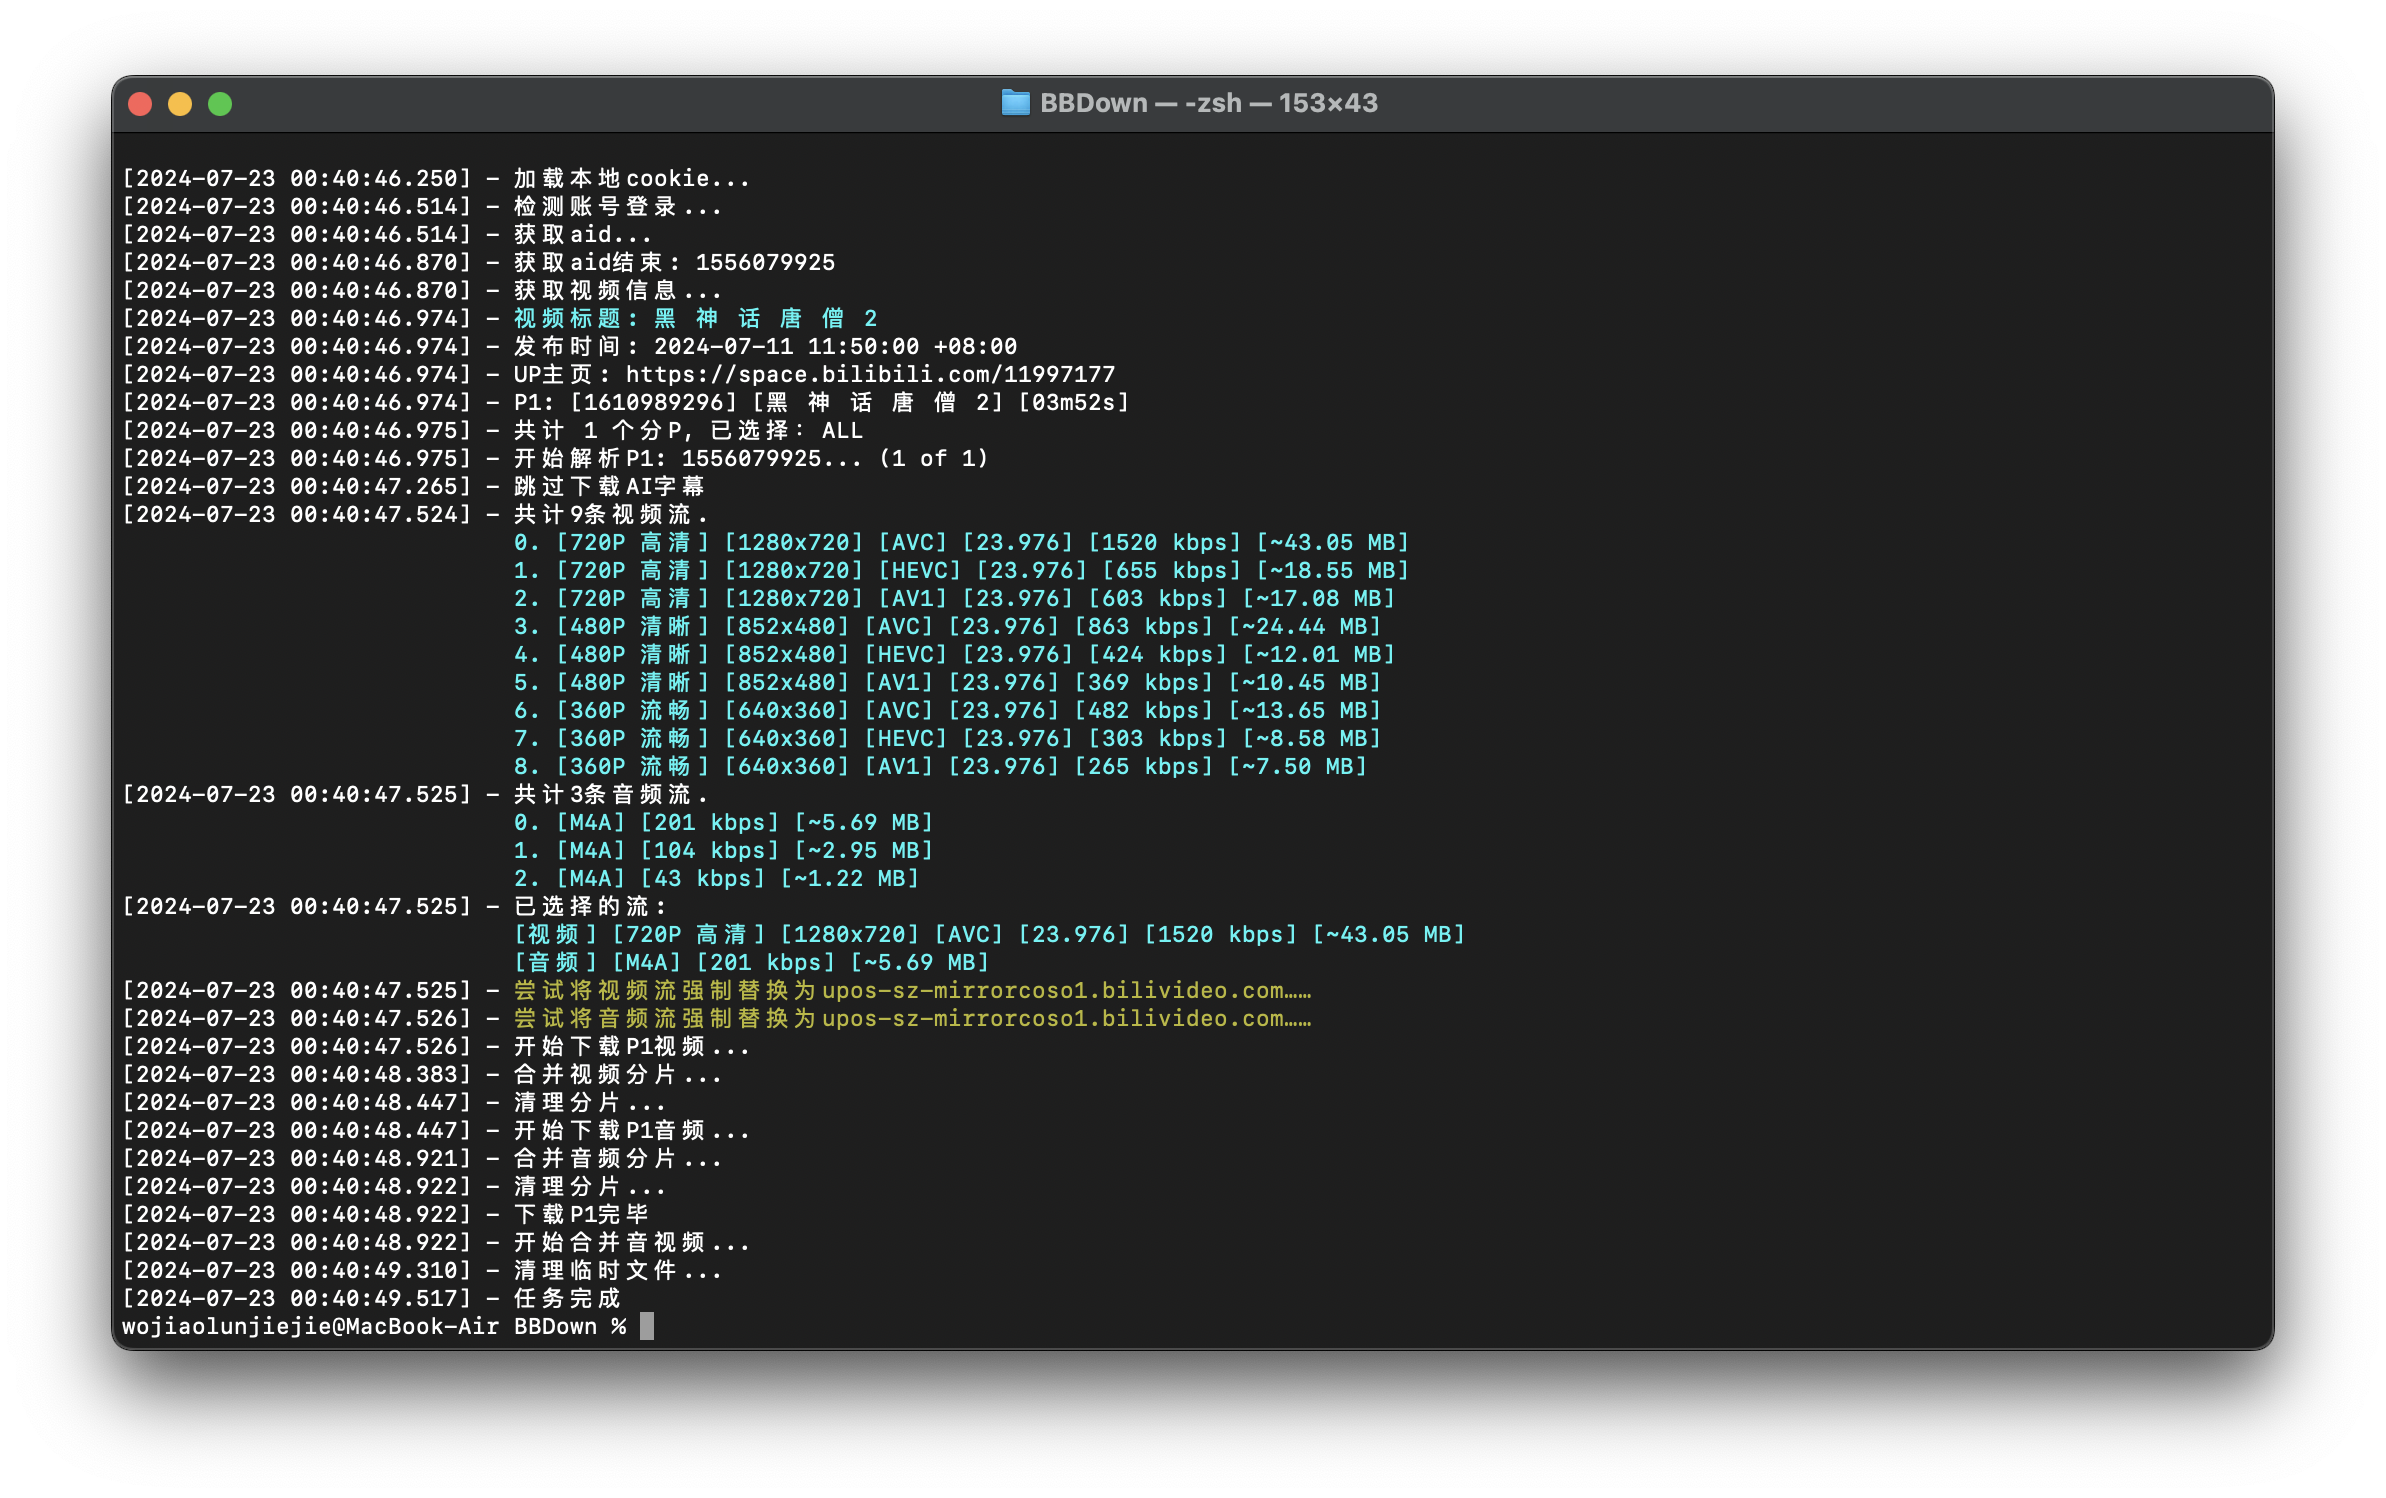Click the line 清理临时文件...

[x=617, y=1270]
